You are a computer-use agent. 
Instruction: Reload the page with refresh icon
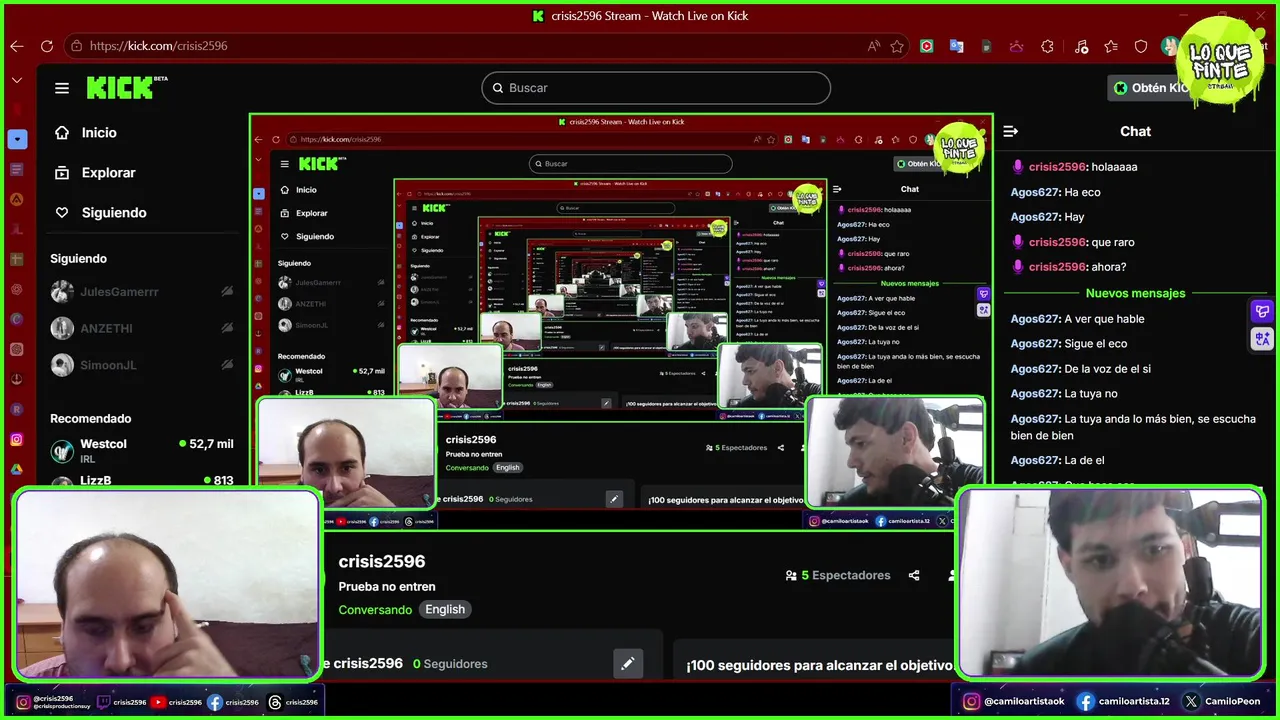(x=47, y=46)
